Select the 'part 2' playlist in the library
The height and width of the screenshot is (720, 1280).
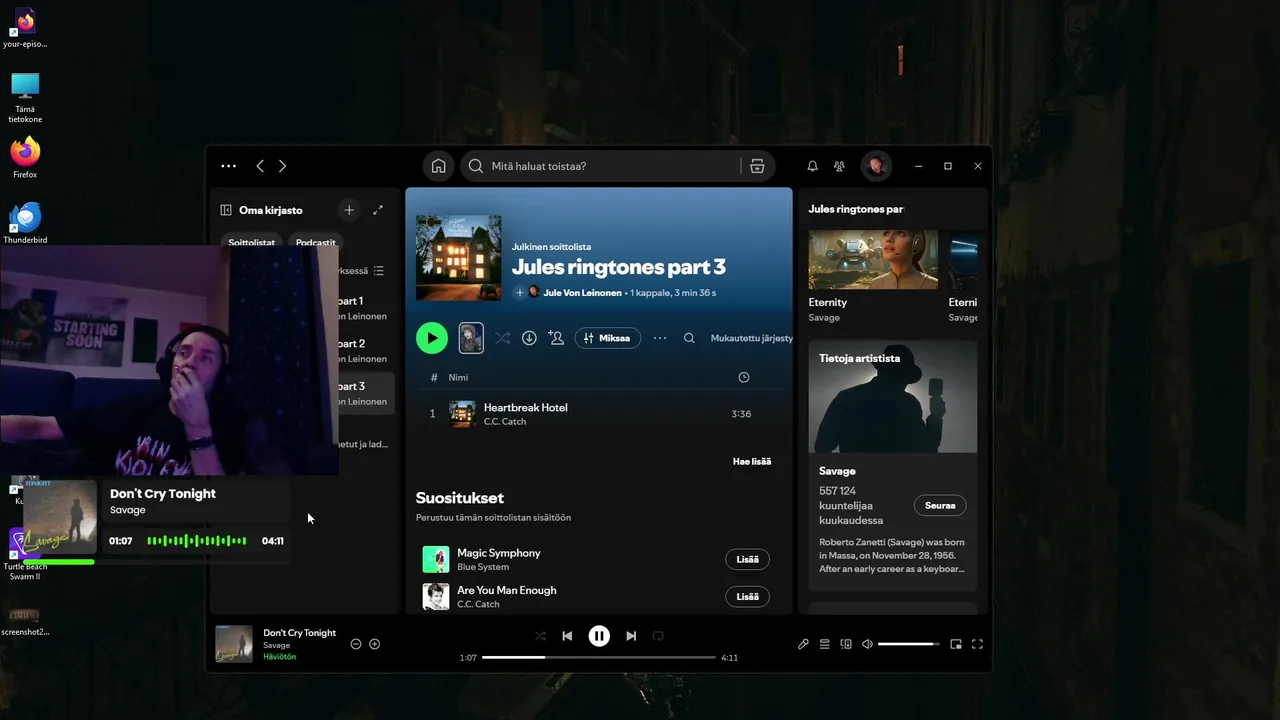point(364,351)
